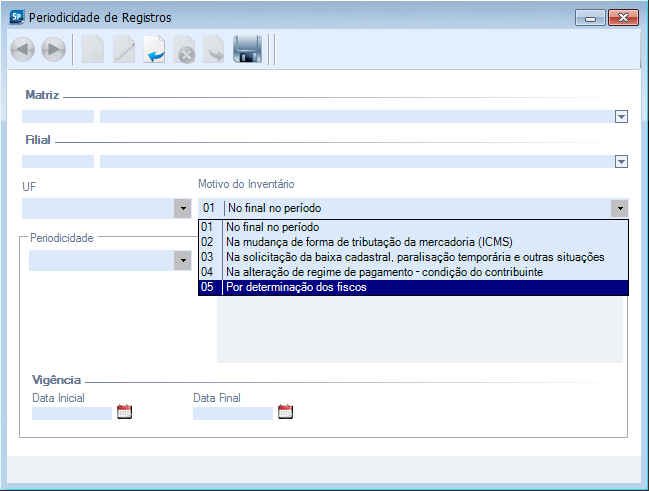This screenshot has width=649, height=491.
Task: Collapse the Motivo do Inventário dropdown arrow
Action: (x=620, y=208)
